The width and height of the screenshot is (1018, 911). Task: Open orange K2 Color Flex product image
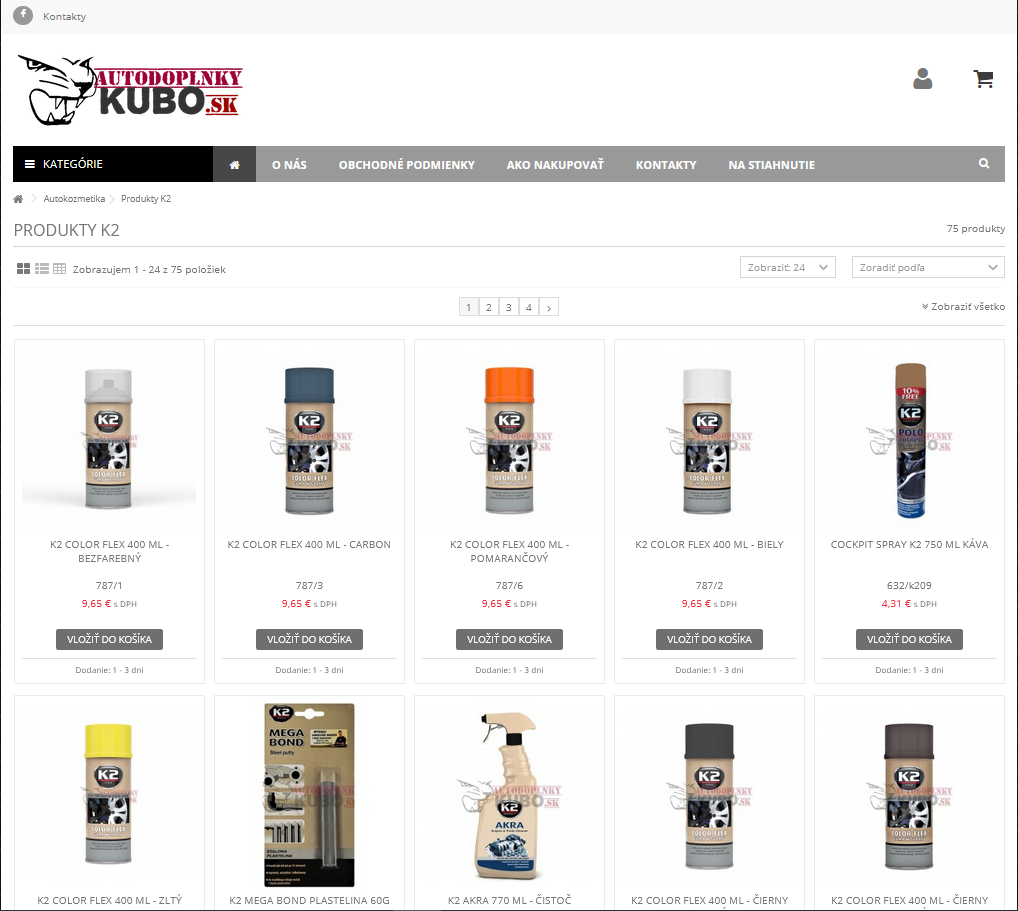[x=509, y=439]
